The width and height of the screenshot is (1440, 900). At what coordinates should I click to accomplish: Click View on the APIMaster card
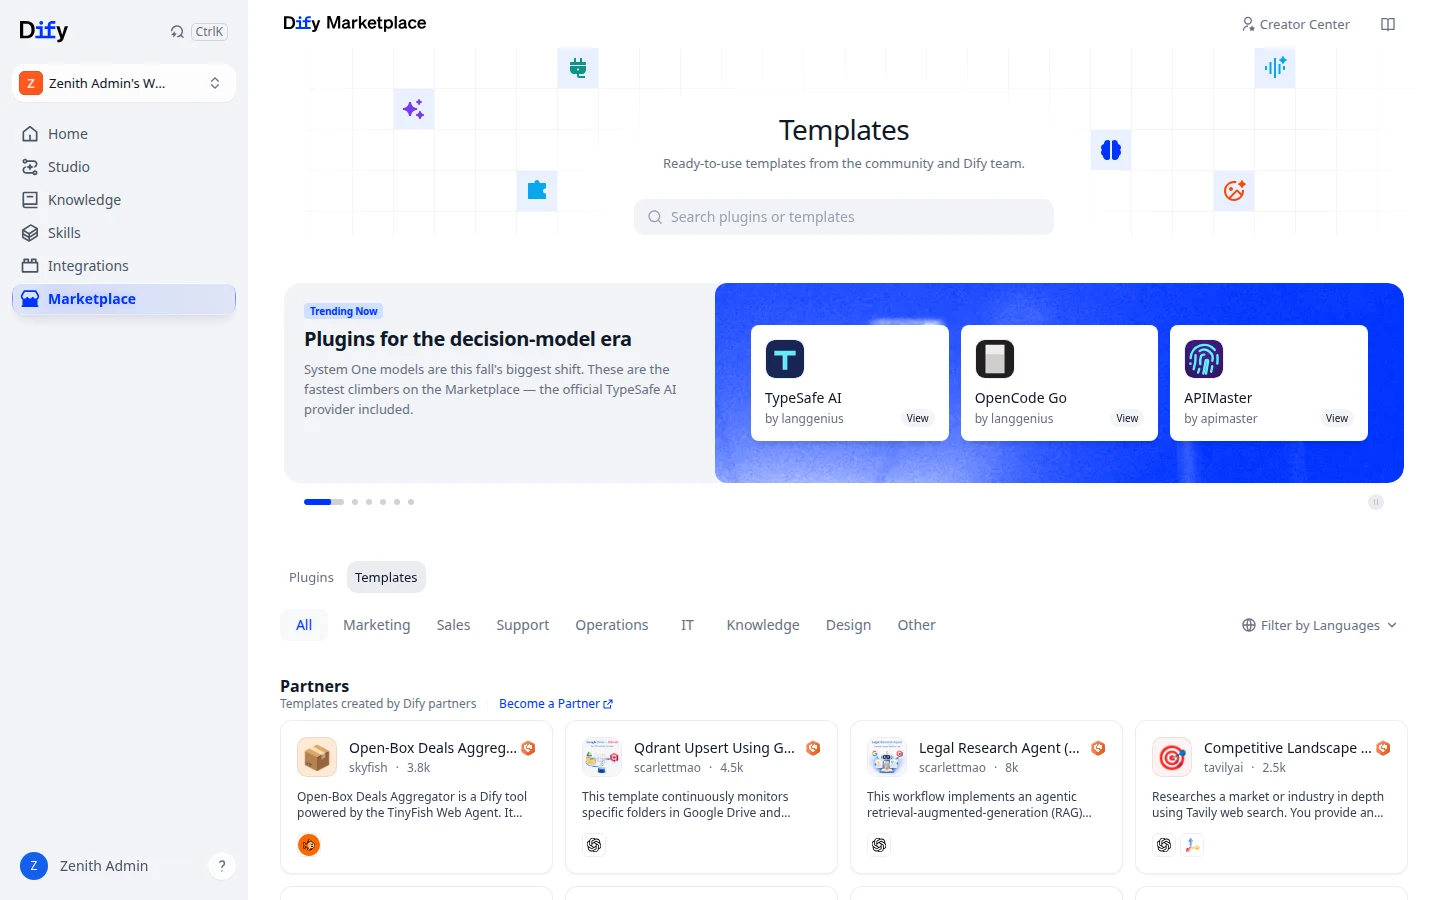tap(1337, 419)
